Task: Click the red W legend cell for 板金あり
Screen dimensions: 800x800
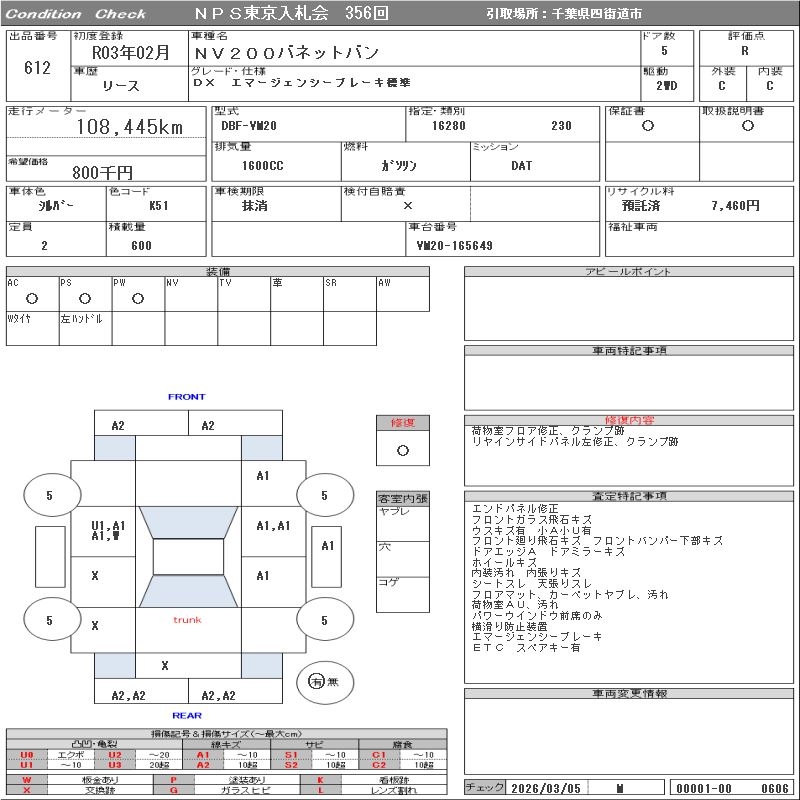Action: [x=27, y=779]
